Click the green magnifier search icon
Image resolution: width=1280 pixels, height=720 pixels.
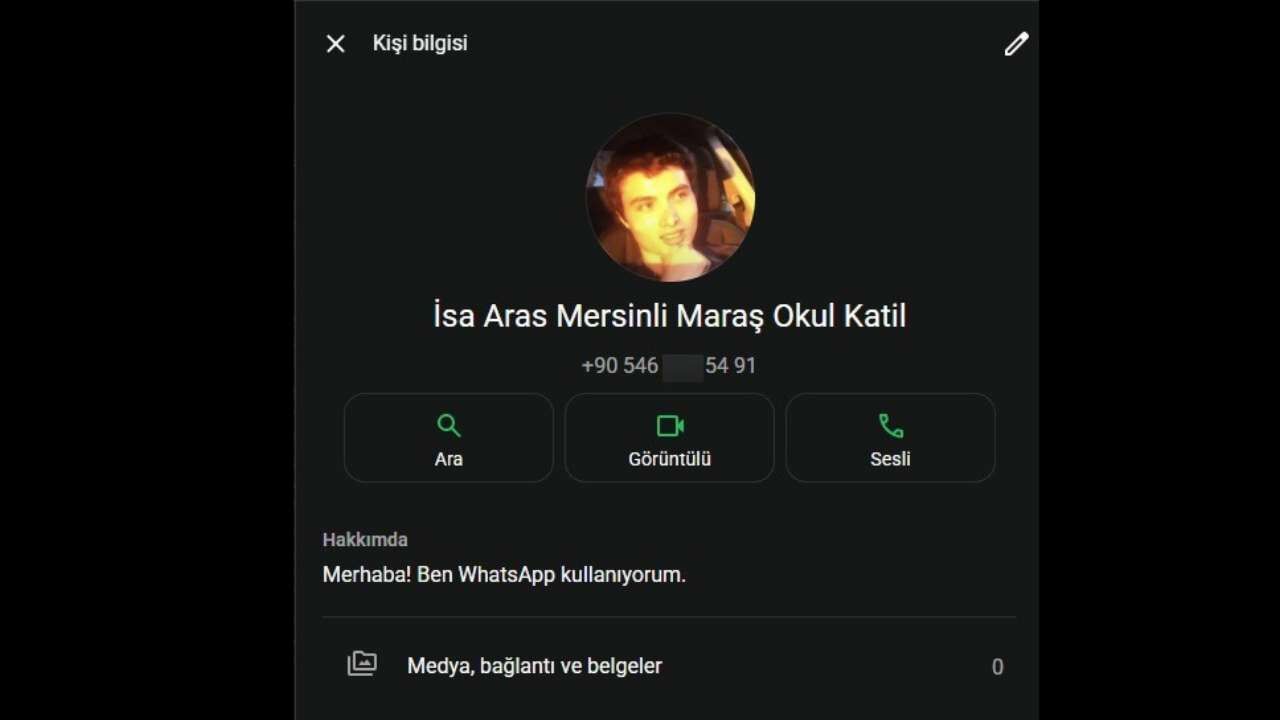[449, 426]
